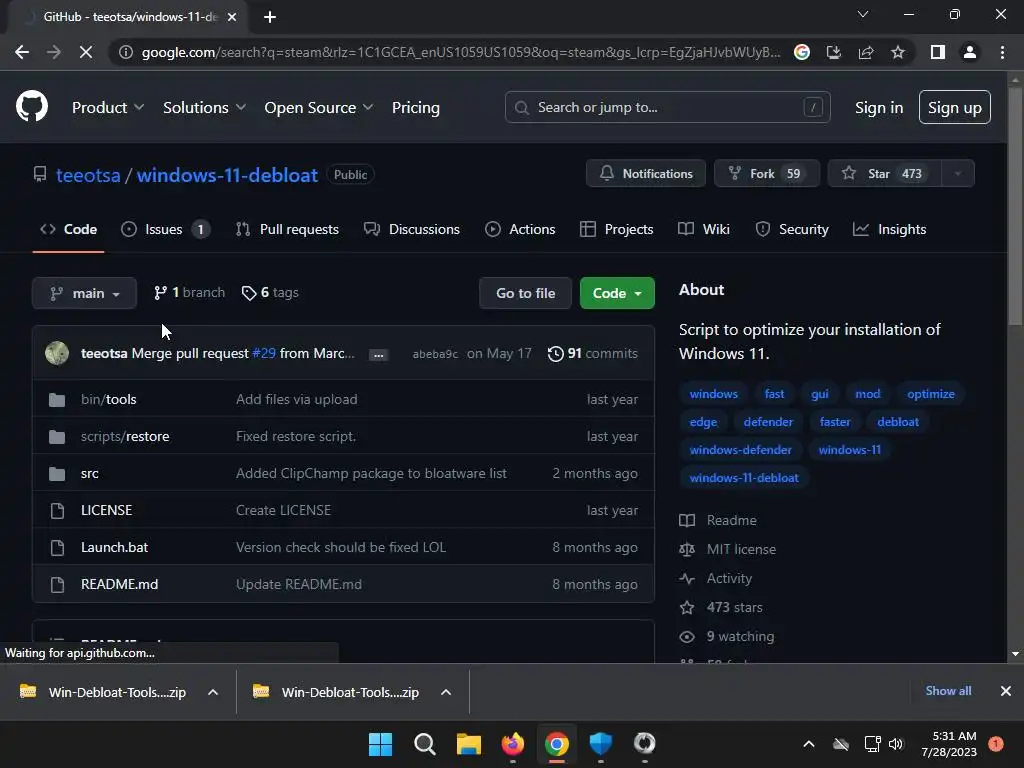The image size is (1024, 768).
Task: Expand the Open Source menu
Action: (319, 108)
